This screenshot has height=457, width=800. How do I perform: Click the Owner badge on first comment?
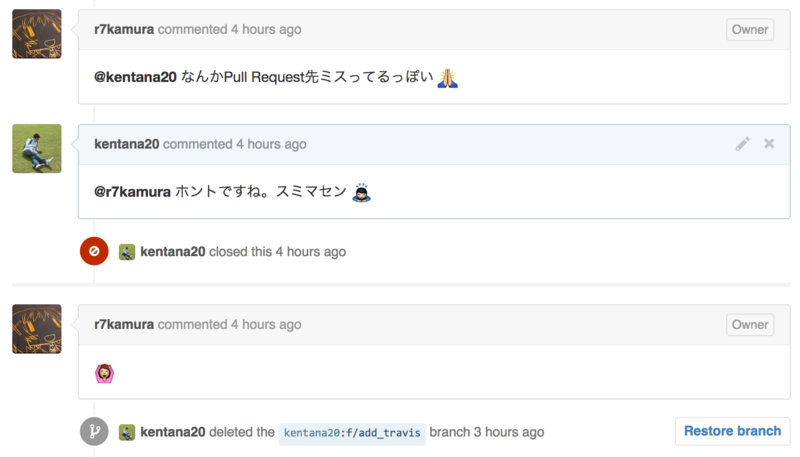749,30
